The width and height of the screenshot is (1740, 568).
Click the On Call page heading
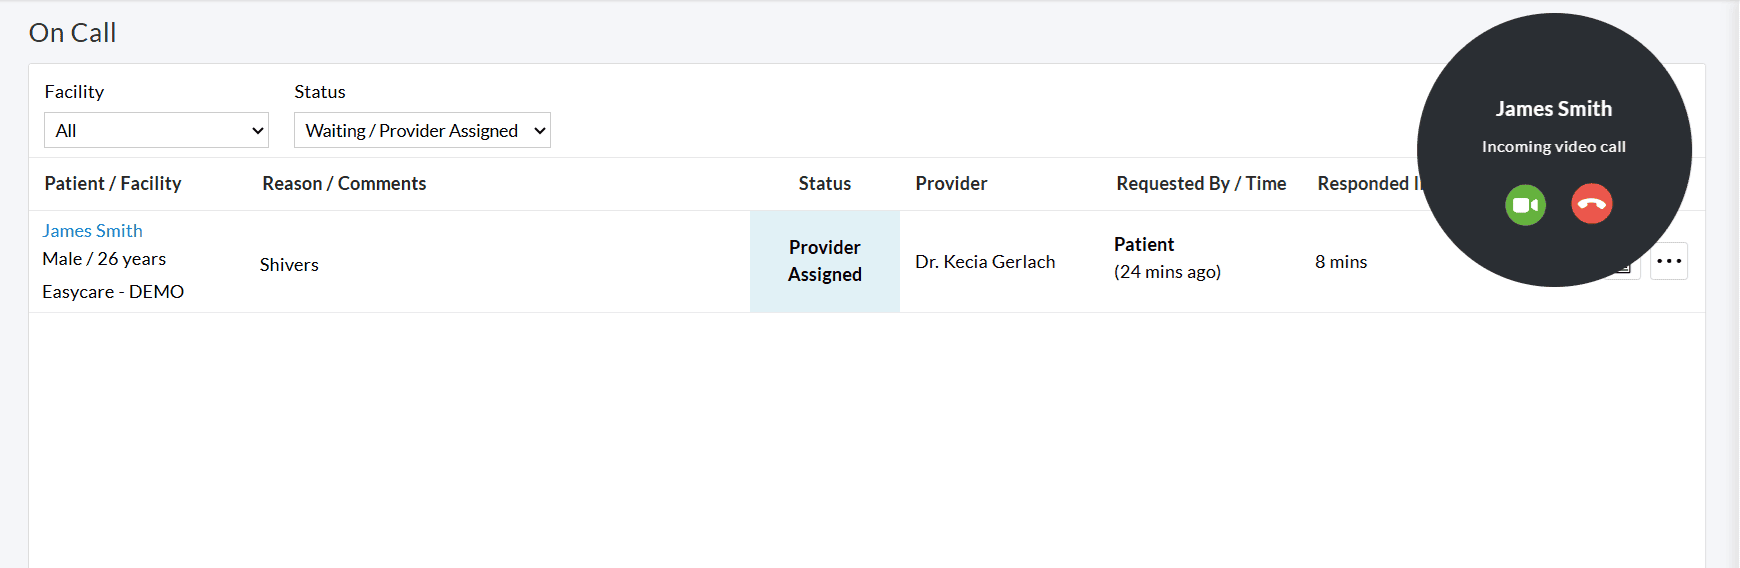[72, 33]
